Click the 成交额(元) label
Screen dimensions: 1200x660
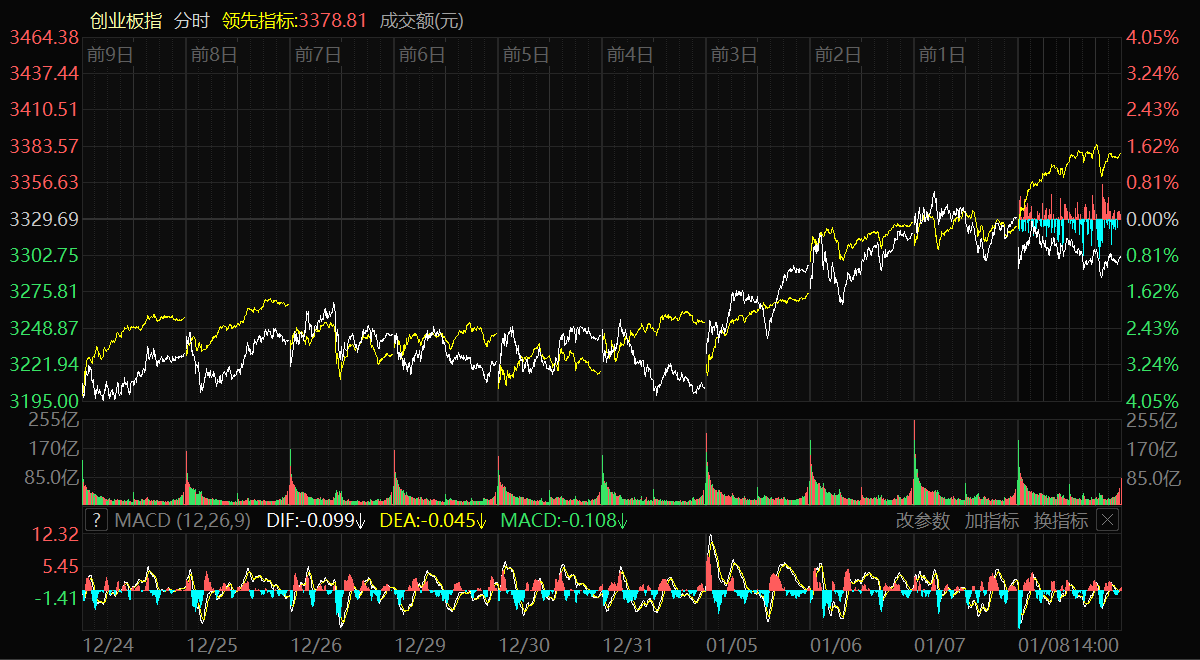click(422, 20)
